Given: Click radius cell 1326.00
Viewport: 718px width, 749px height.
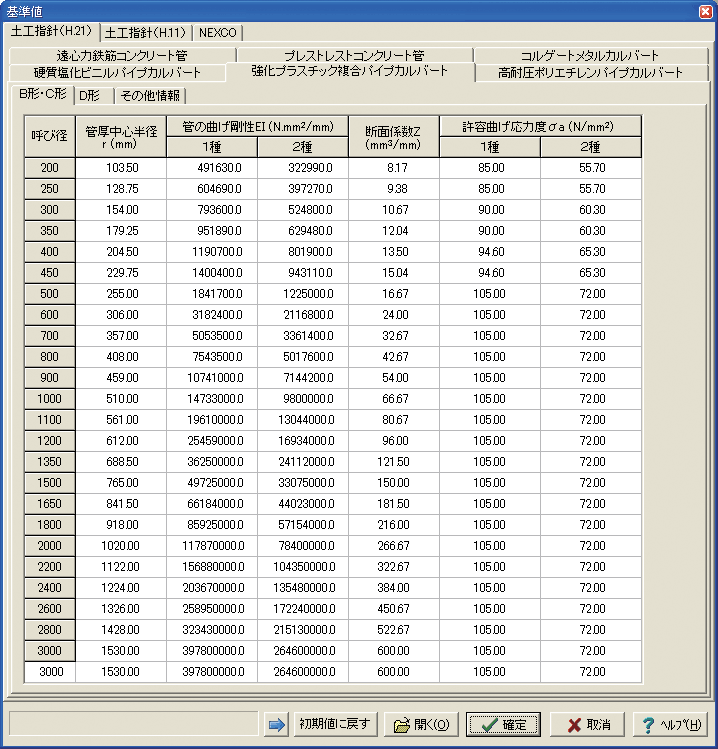Looking at the screenshot, I should pyautogui.click(x=121, y=609).
